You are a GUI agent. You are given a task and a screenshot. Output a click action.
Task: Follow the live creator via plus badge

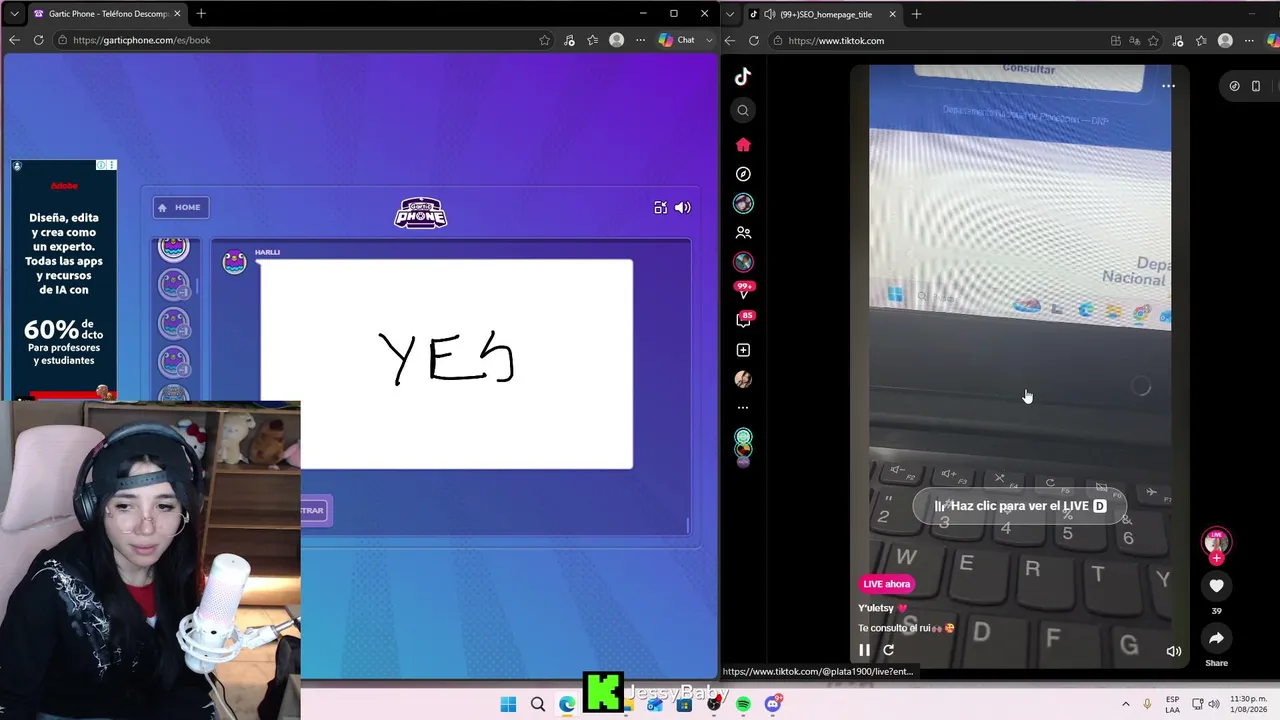[1216, 559]
